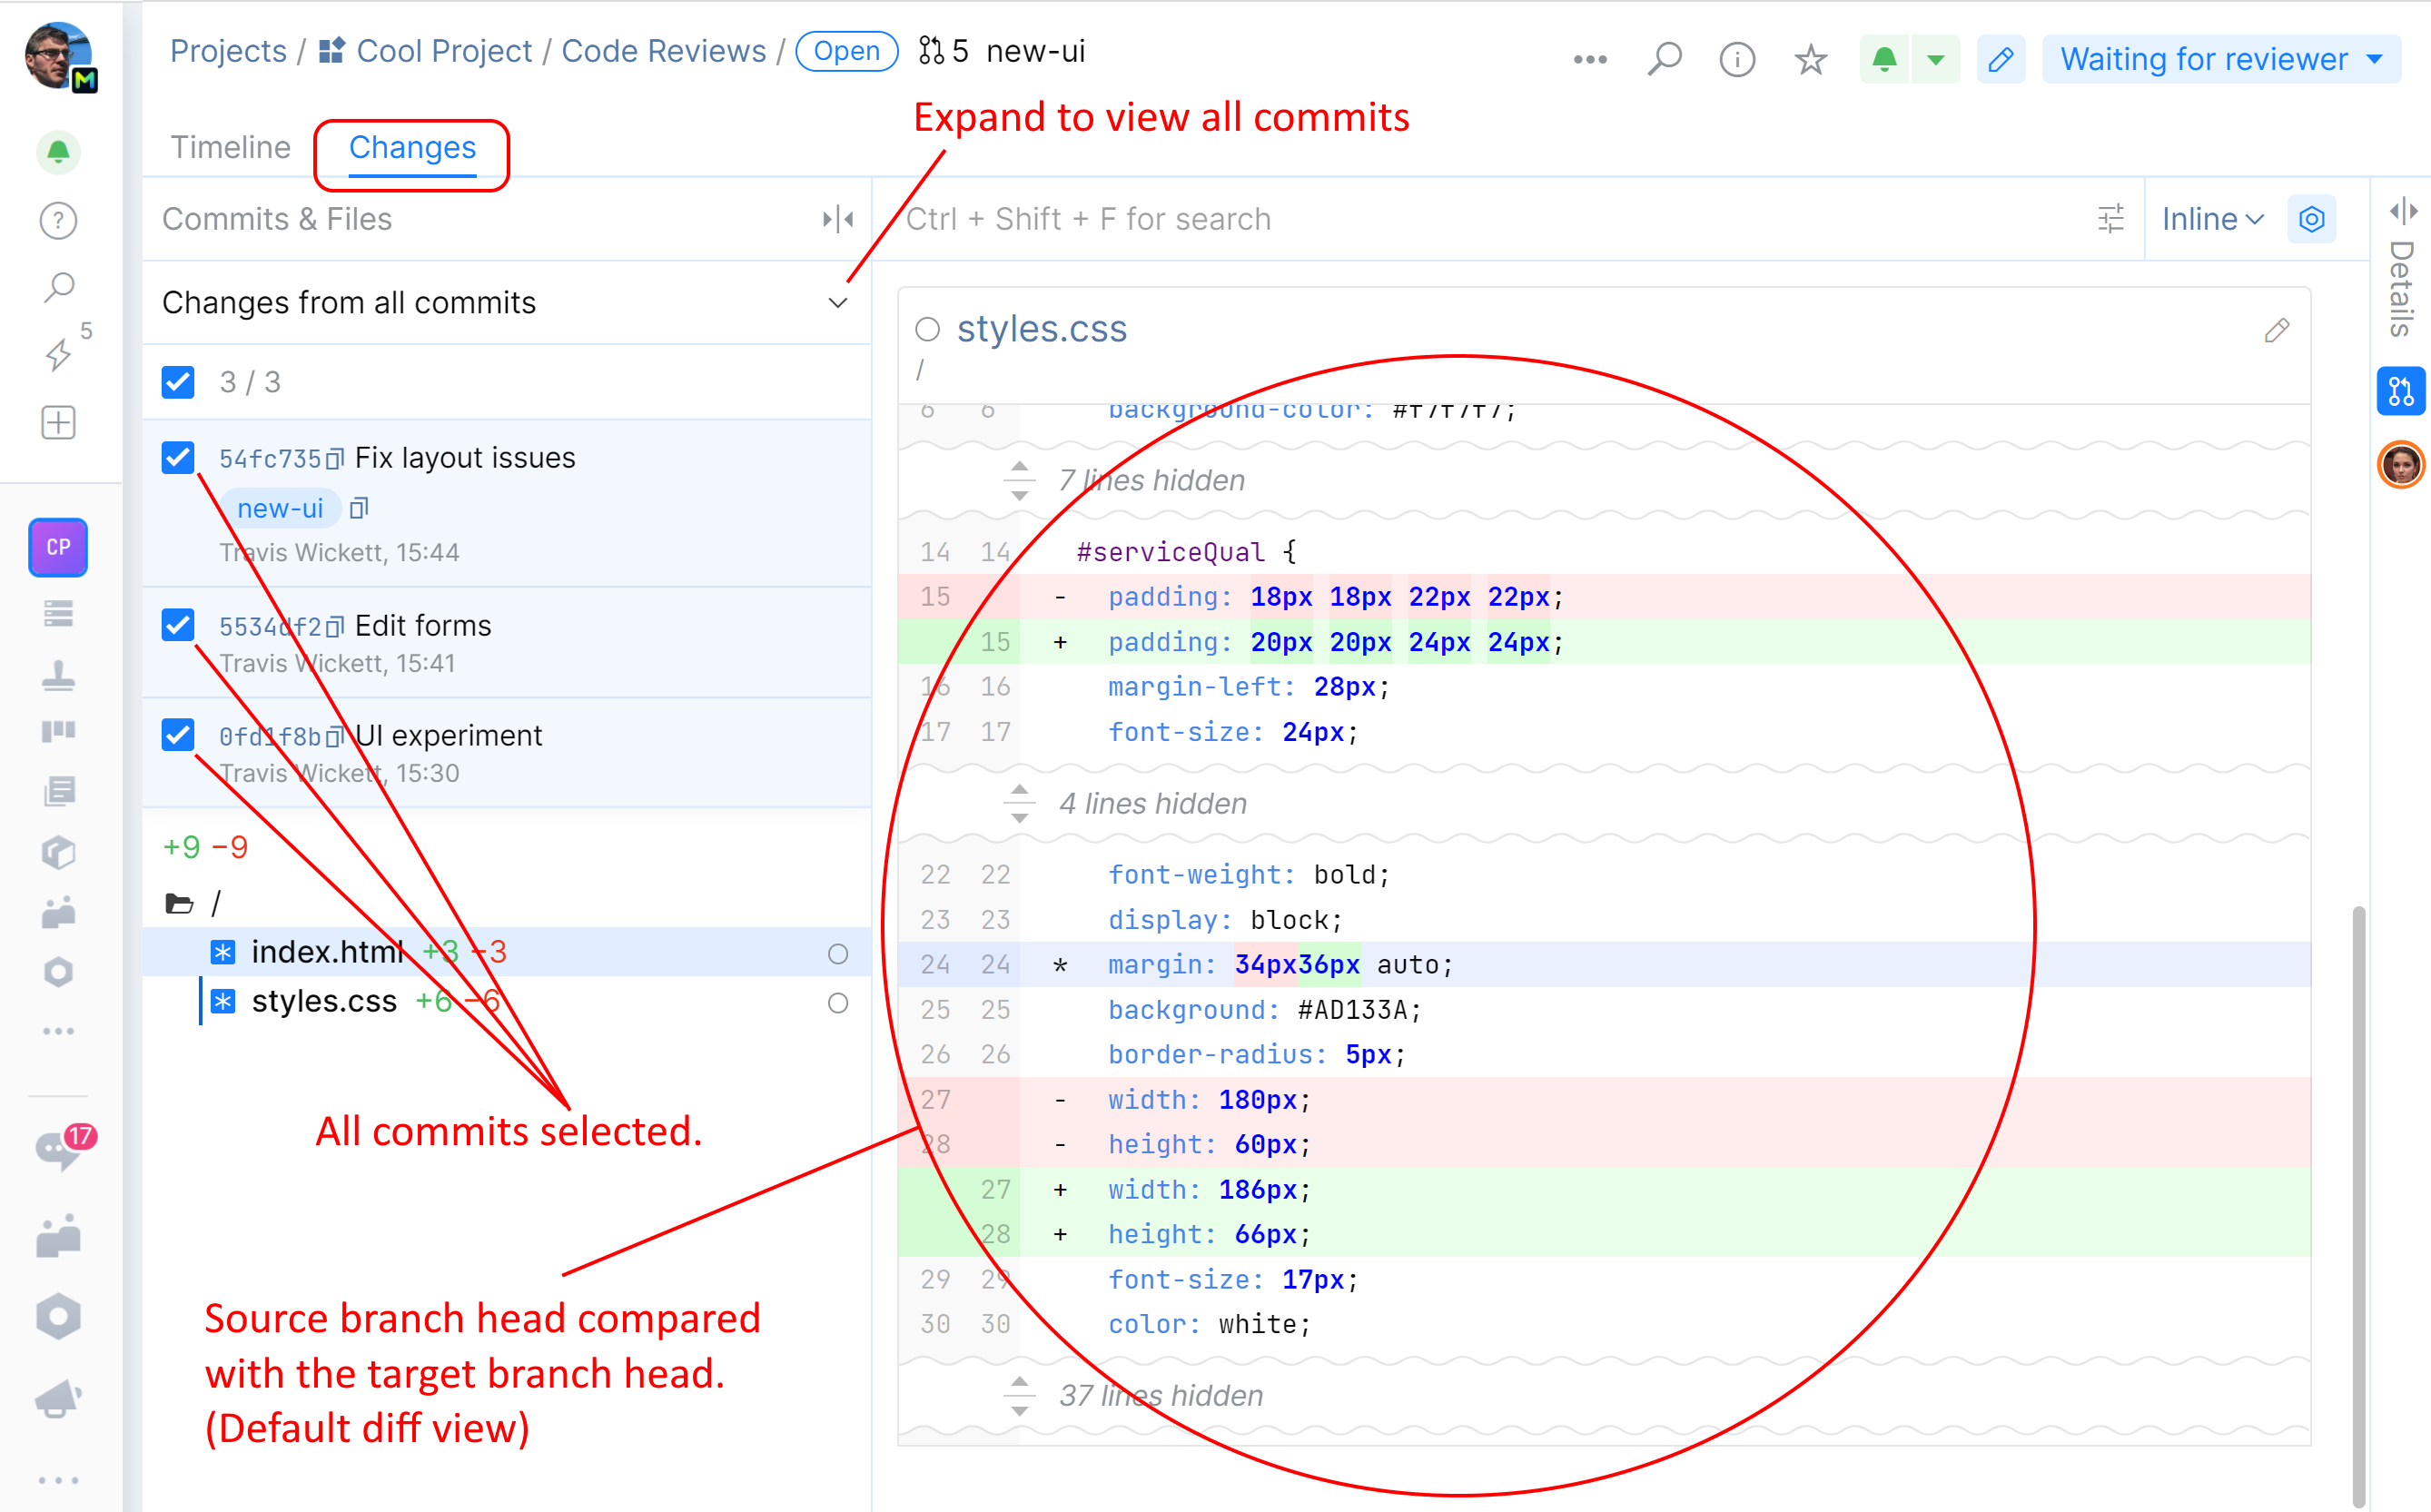Open notifications bell in left sidebar
Image resolution: width=2431 pixels, height=1512 pixels.
58,152
